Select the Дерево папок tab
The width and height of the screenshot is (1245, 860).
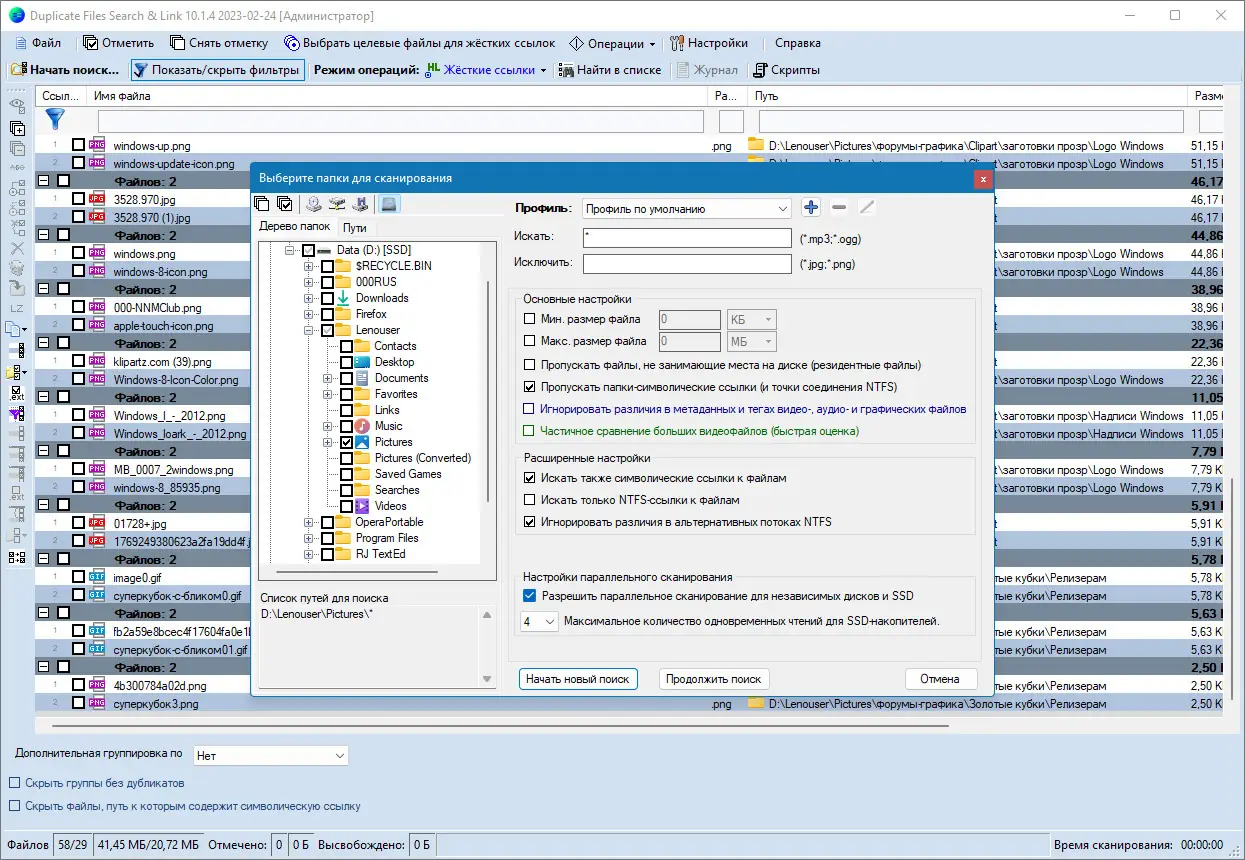(294, 227)
